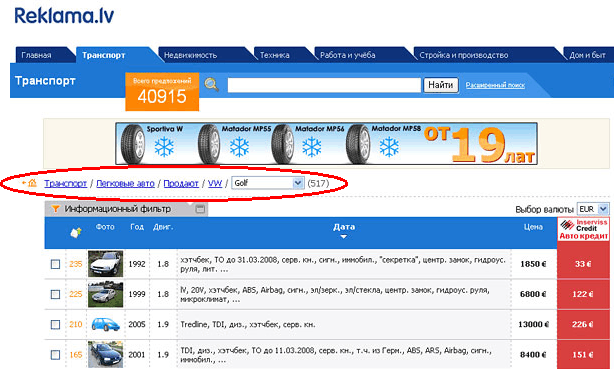Open the Golf model dropdown
This screenshot has width=614, height=369.
(268, 183)
